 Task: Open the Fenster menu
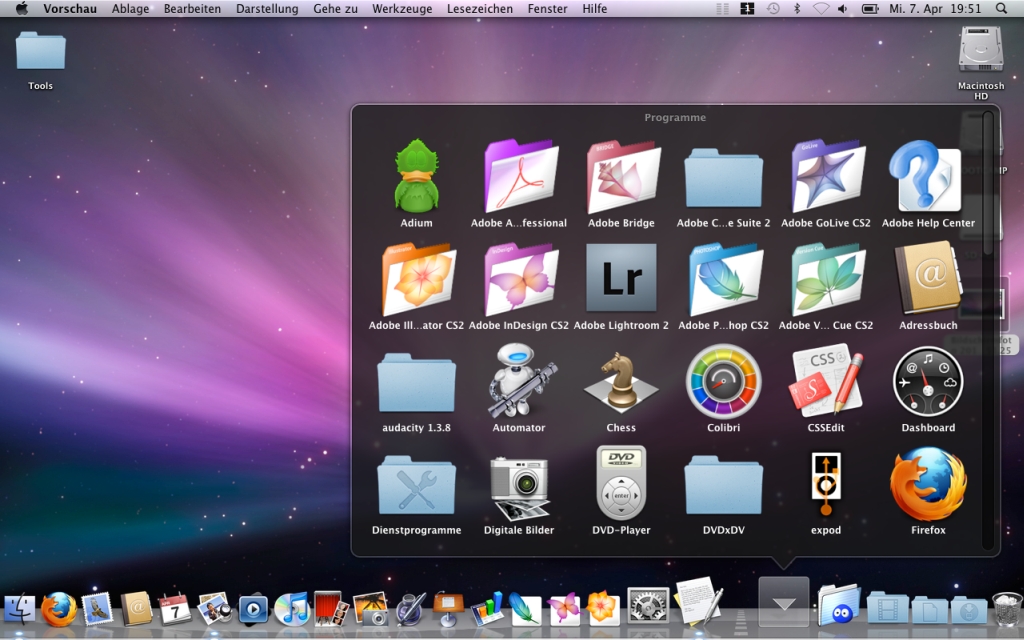(x=547, y=8)
